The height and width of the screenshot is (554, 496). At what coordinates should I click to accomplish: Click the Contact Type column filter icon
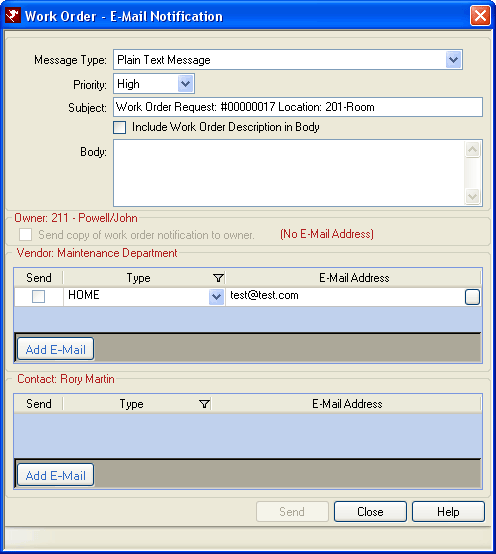(204, 404)
